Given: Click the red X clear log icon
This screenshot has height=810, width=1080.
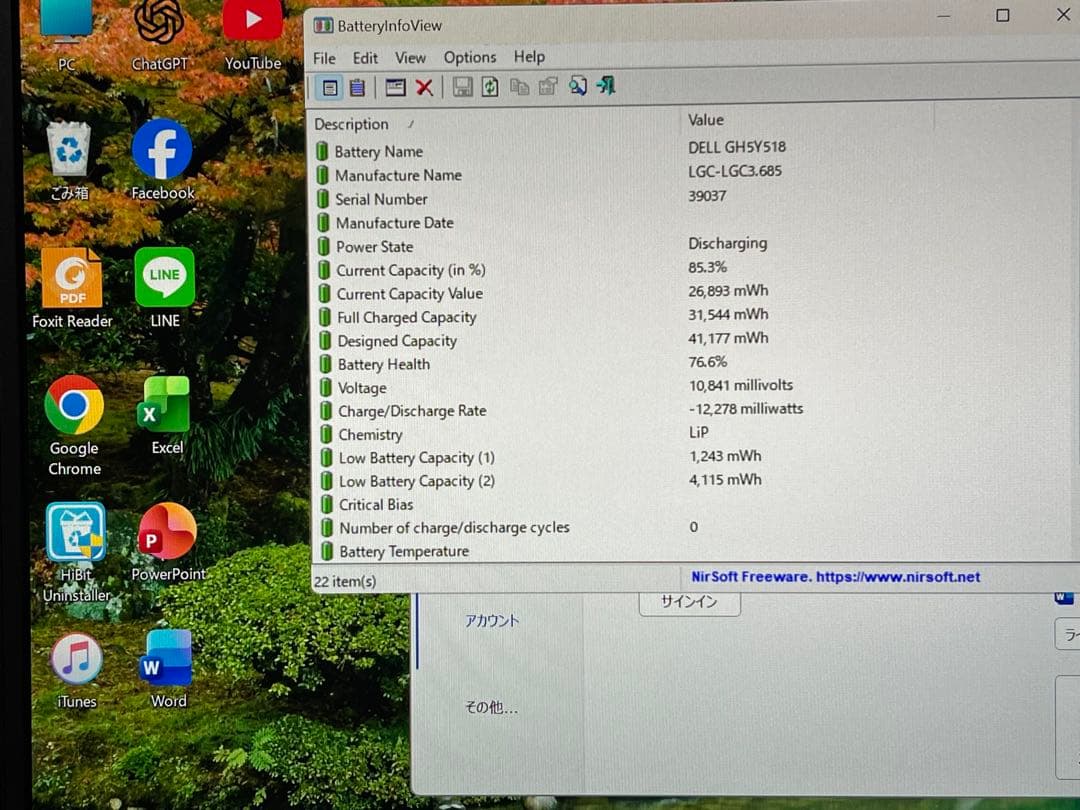Looking at the screenshot, I should point(424,87).
